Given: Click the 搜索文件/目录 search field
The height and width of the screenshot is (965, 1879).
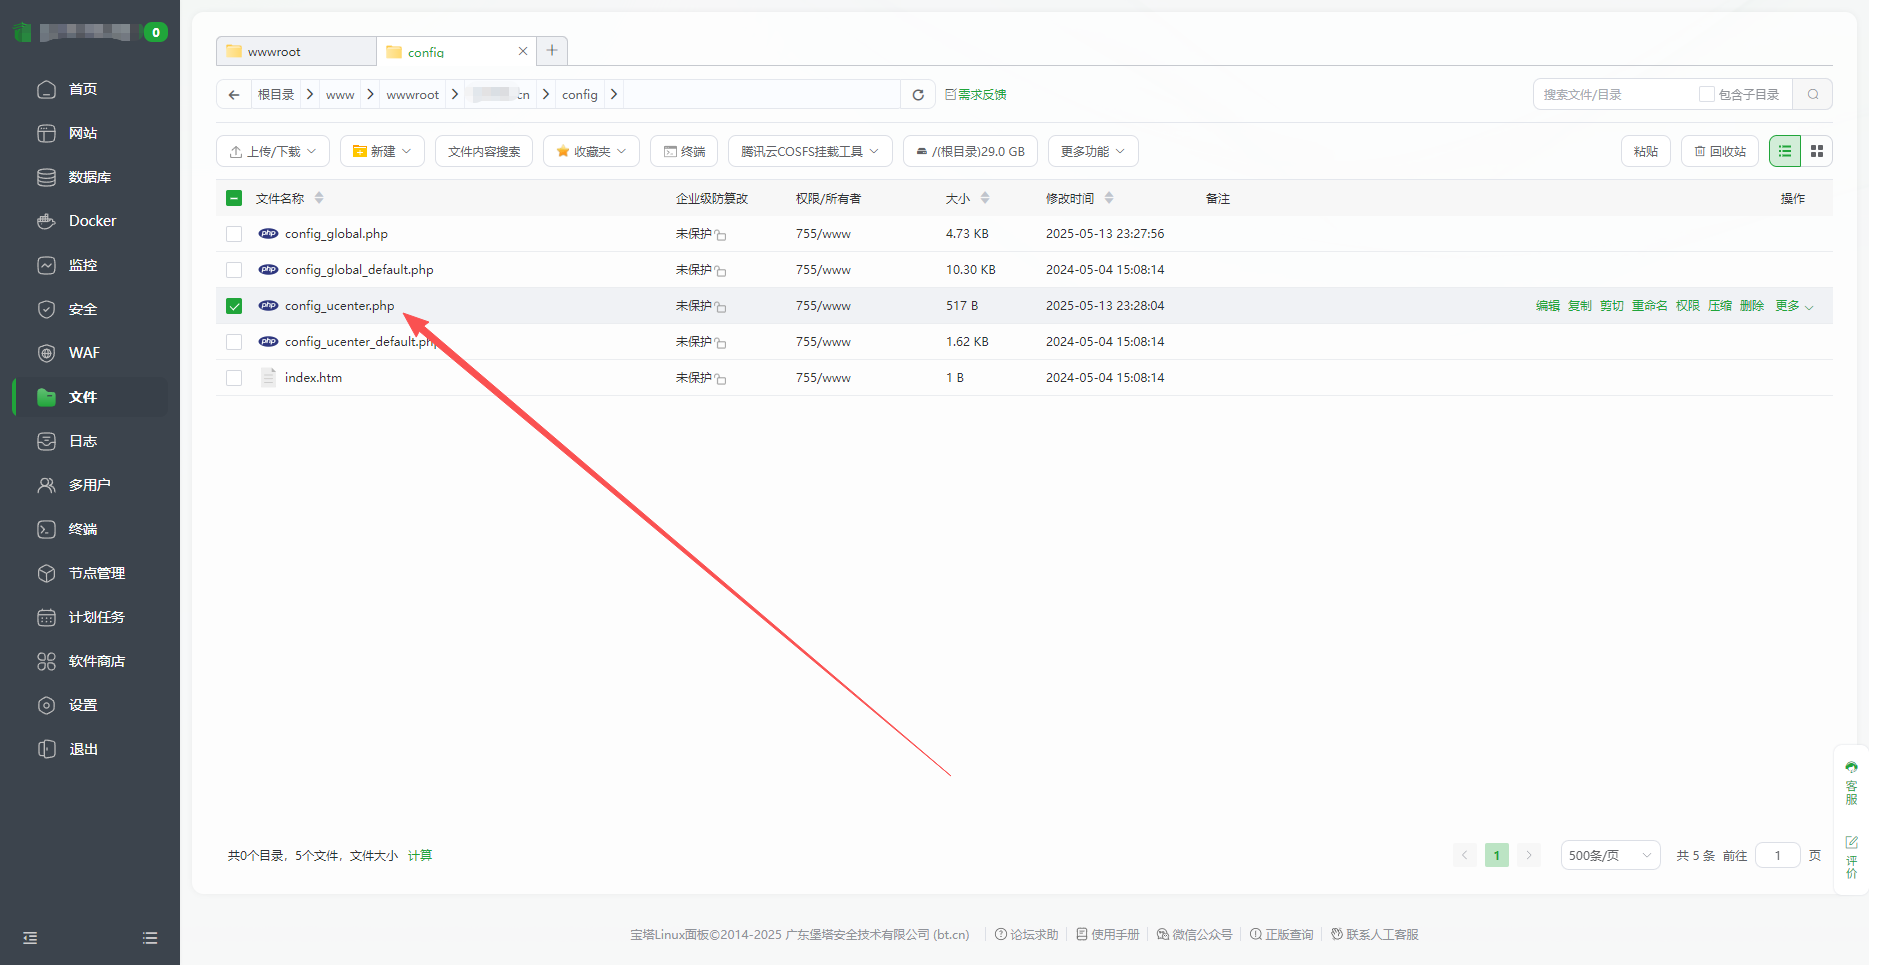Looking at the screenshot, I should tap(1612, 95).
